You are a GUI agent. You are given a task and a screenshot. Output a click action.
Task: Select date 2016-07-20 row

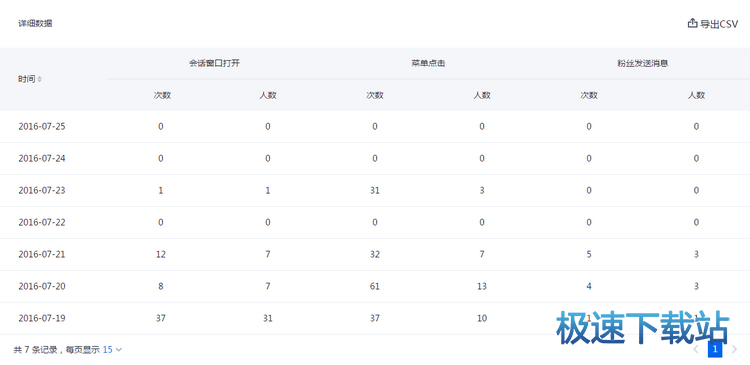point(375,287)
